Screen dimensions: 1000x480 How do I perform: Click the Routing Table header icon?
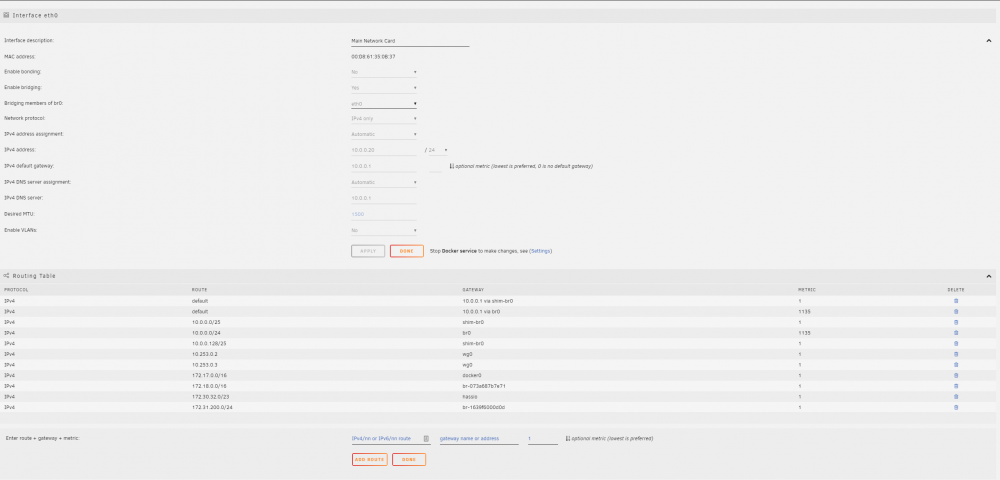(x=6, y=276)
